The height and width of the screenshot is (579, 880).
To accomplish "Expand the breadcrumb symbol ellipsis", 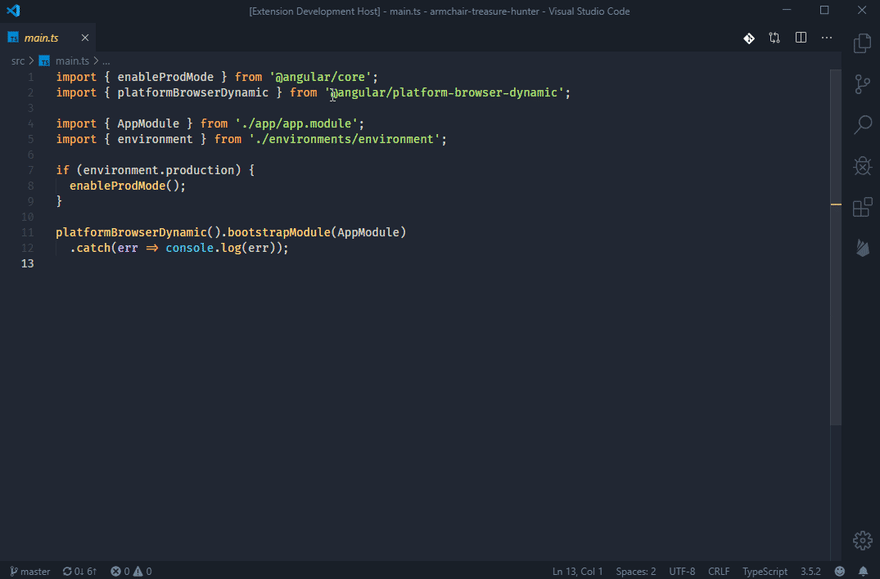I will [x=106, y=61].
